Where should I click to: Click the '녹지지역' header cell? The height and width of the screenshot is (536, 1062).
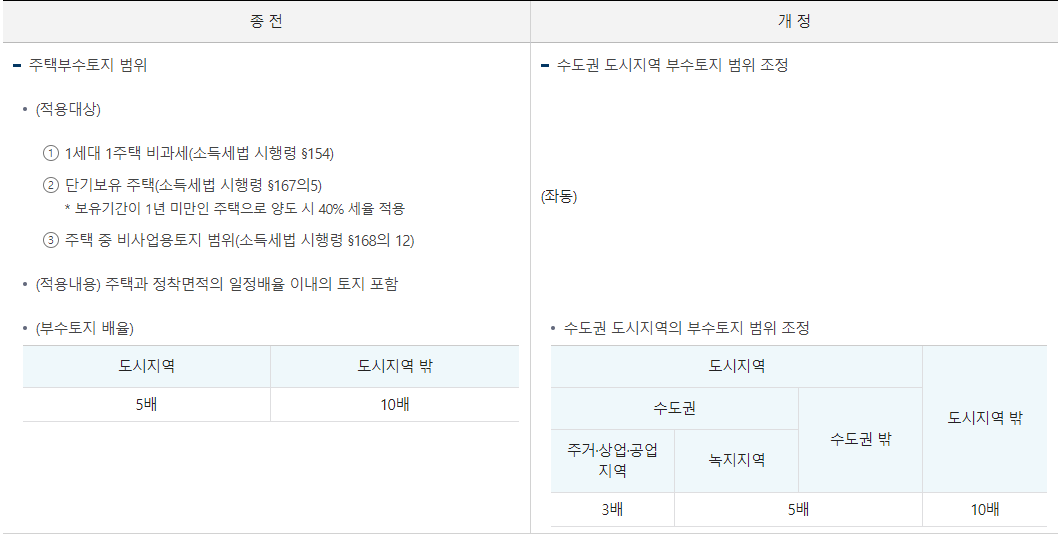(x=736, y=461)
